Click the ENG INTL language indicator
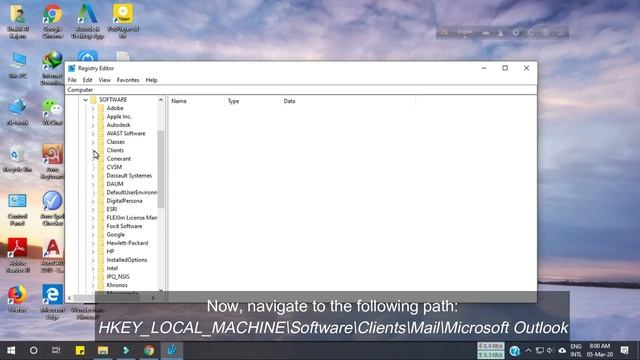 [576, 350]
